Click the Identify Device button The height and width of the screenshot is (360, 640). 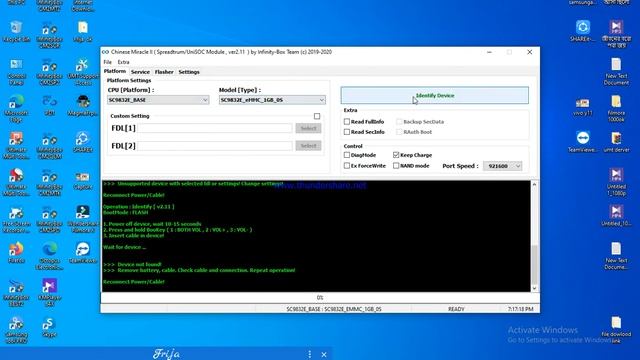[x=435, y=95]
